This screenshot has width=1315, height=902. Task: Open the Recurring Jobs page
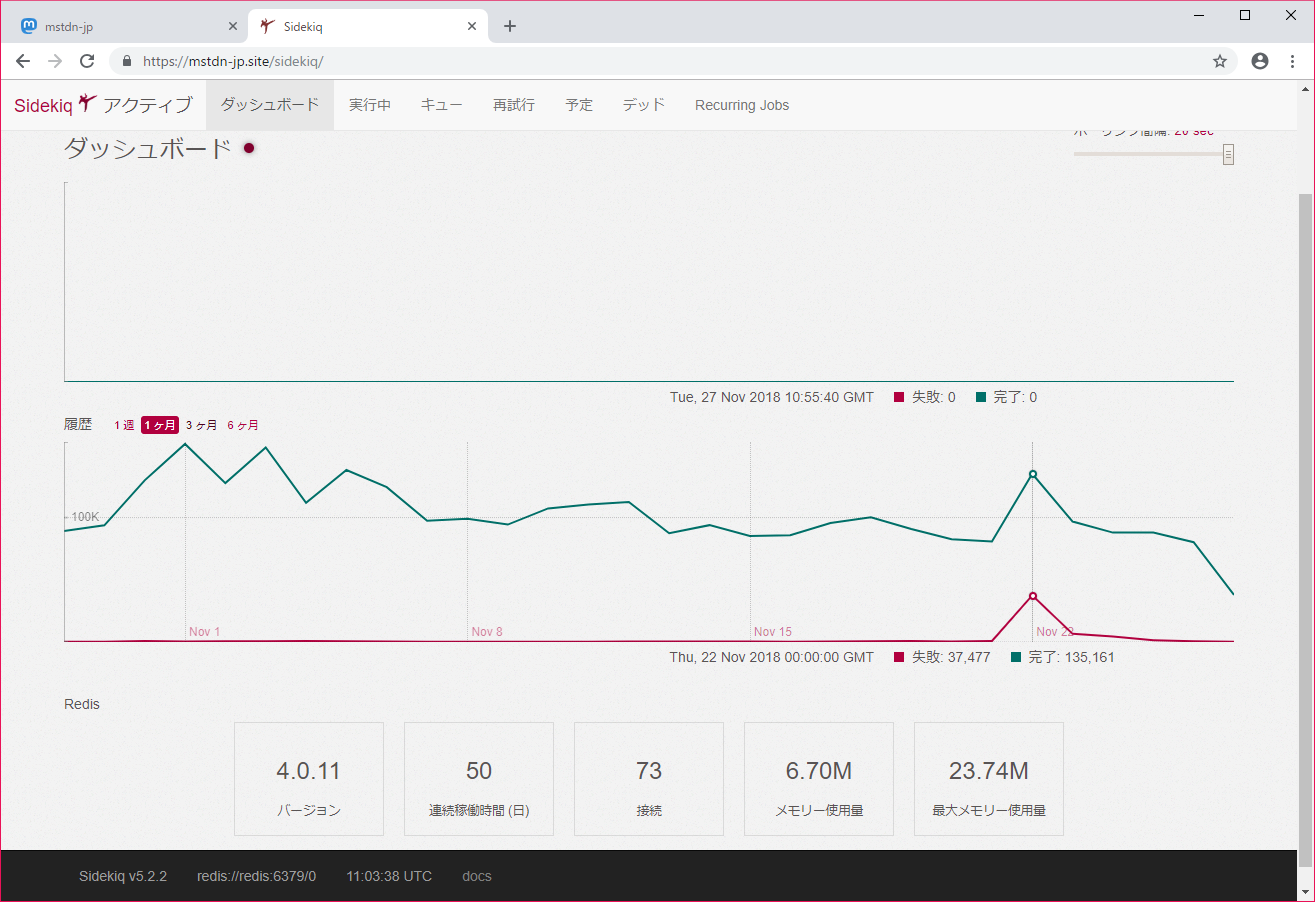coord(742,105)
